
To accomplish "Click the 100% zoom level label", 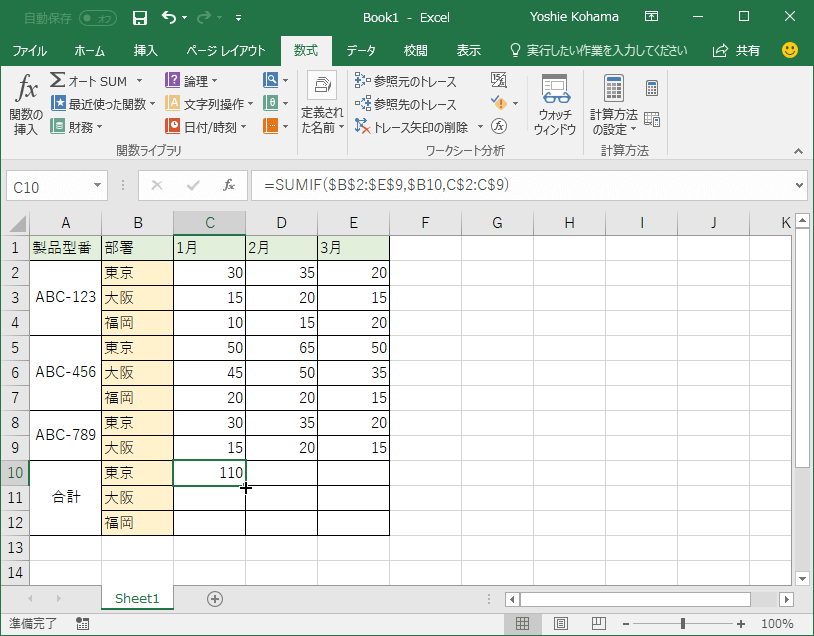I will (777, 624).
